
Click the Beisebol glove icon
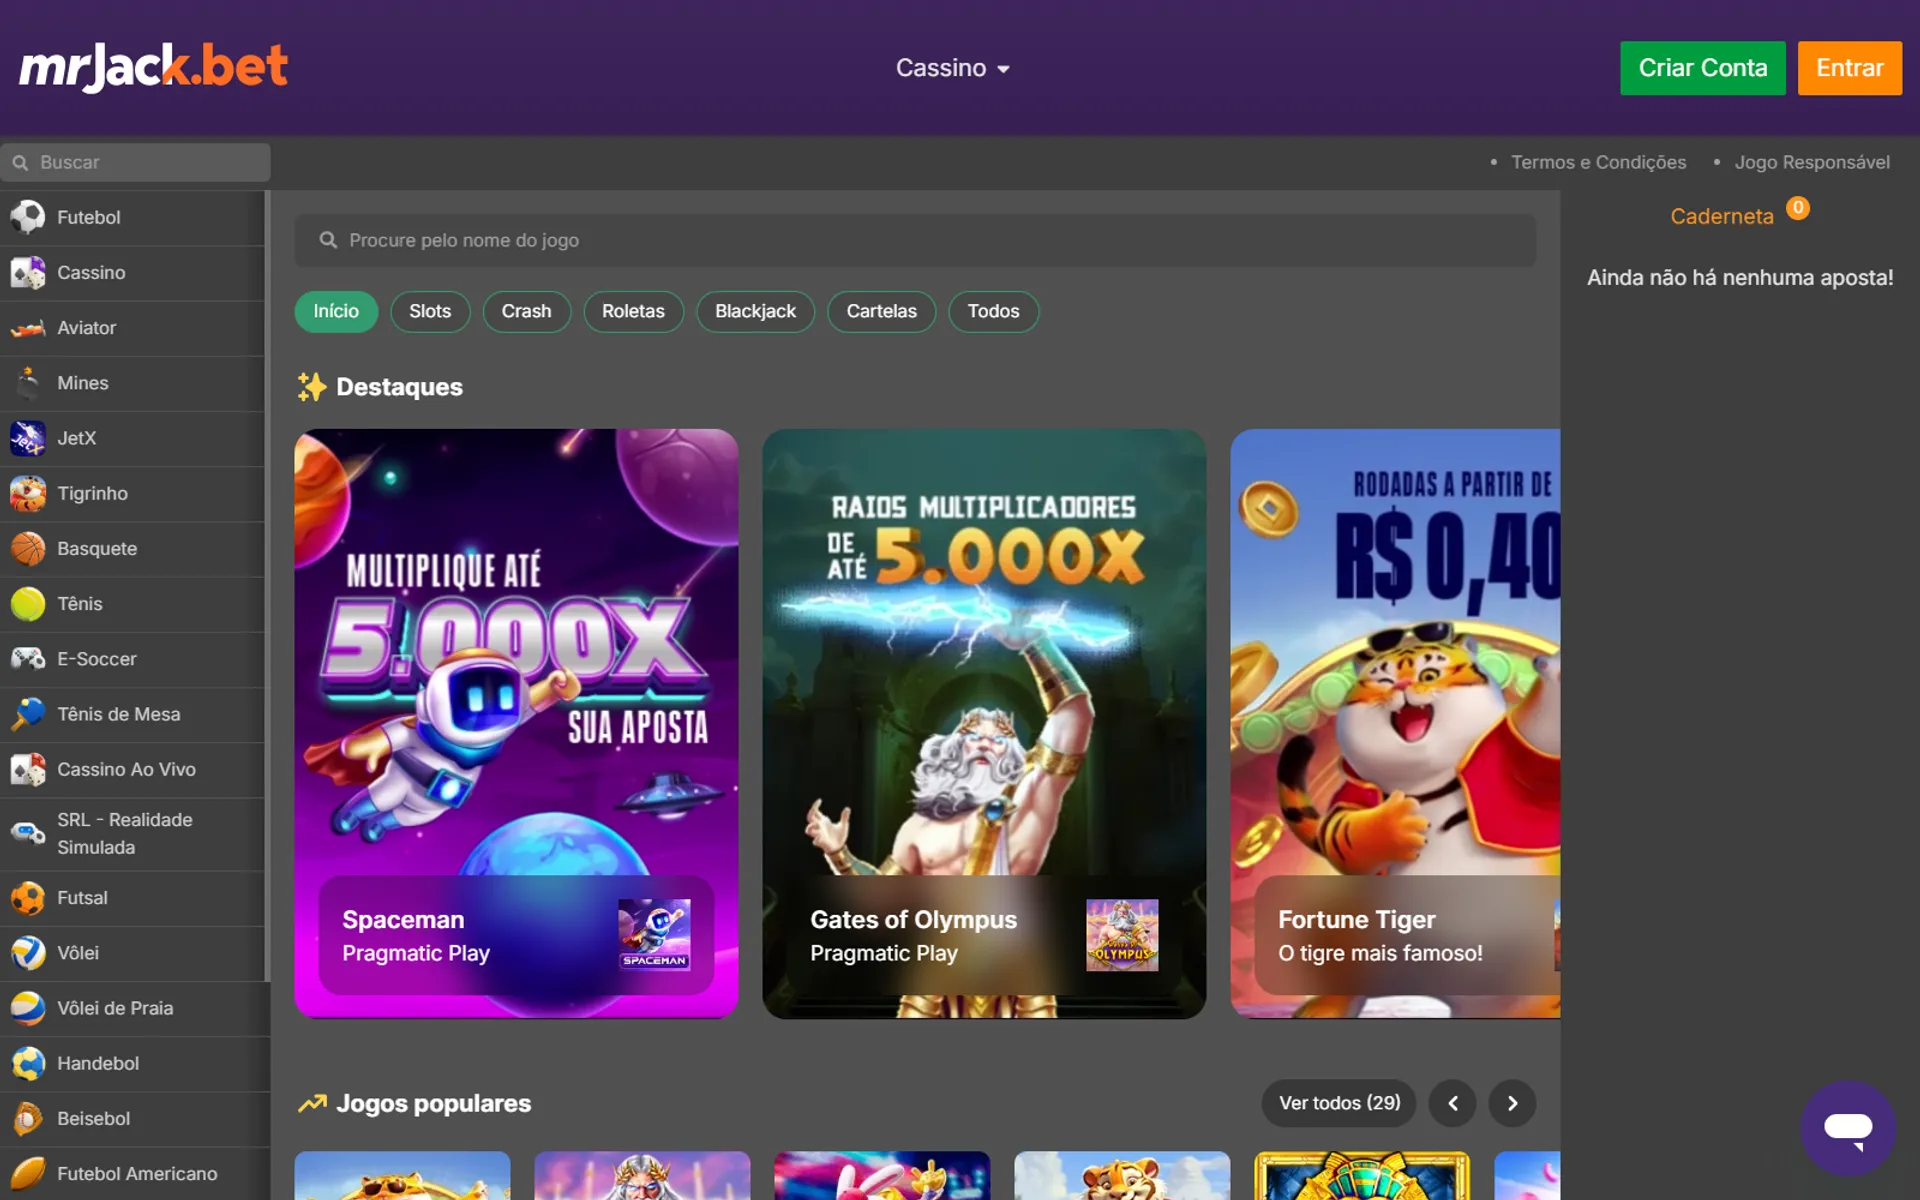[x=28, y=1118]
